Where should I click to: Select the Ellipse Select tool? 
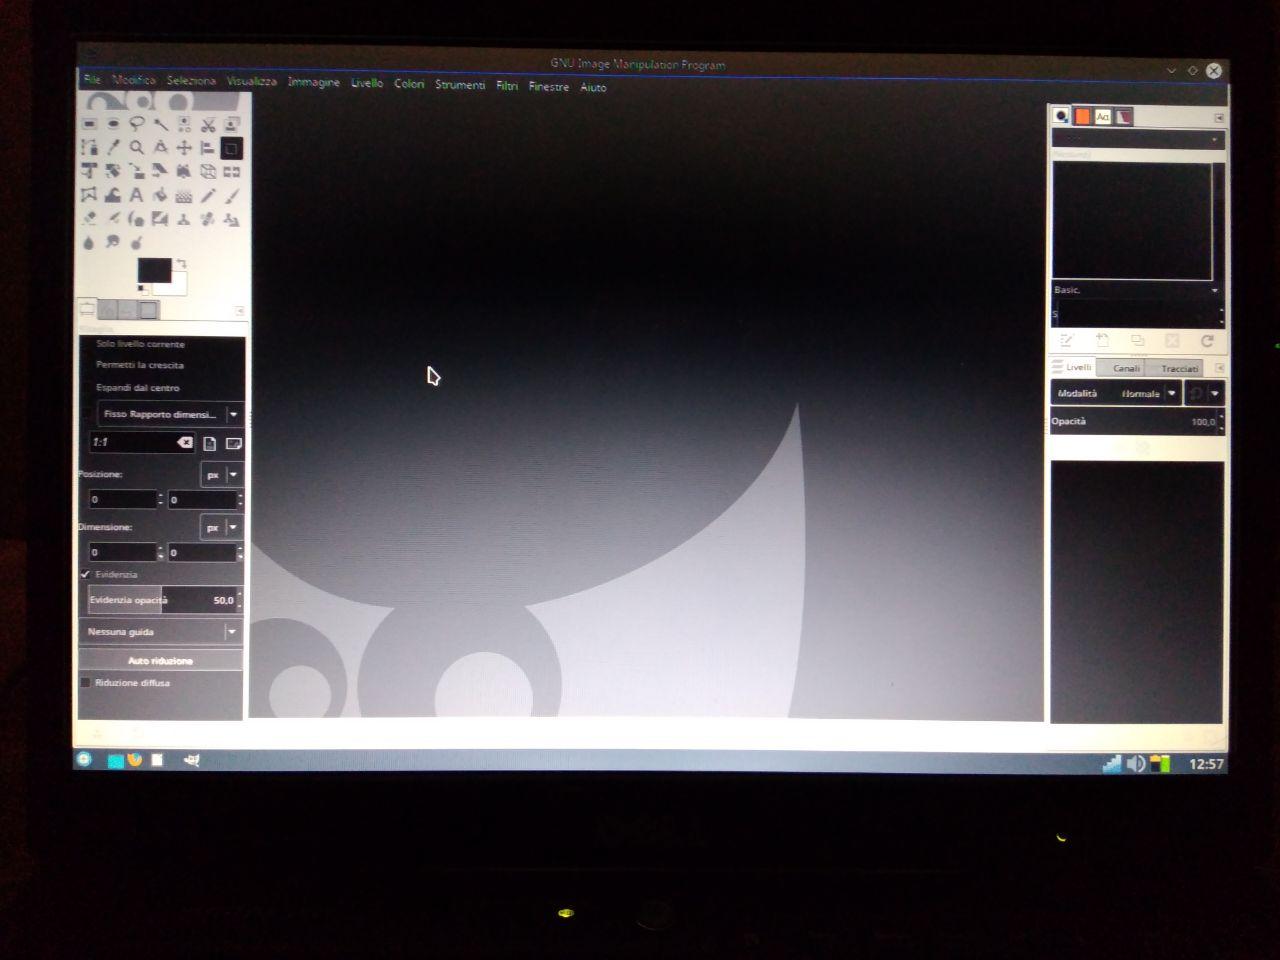[113, 124]
